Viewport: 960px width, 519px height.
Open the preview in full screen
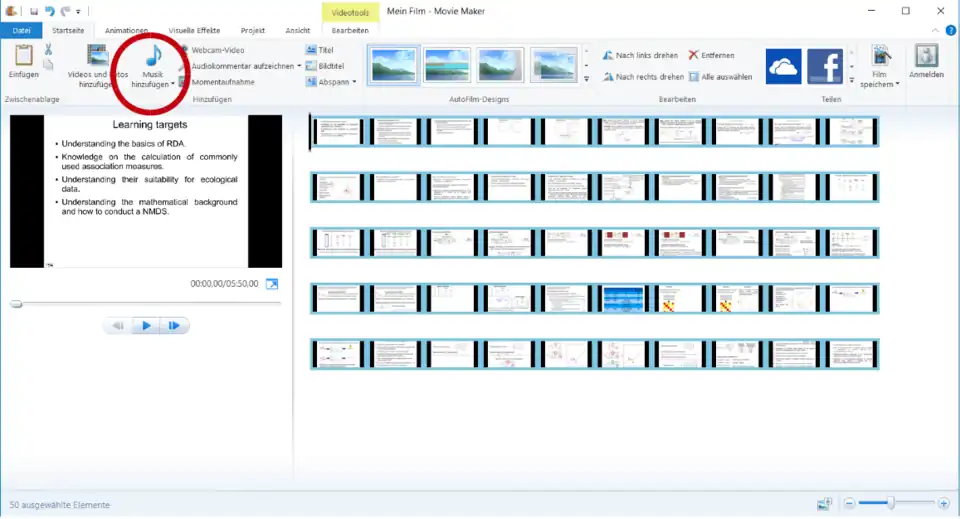click(x=271, y=284)
